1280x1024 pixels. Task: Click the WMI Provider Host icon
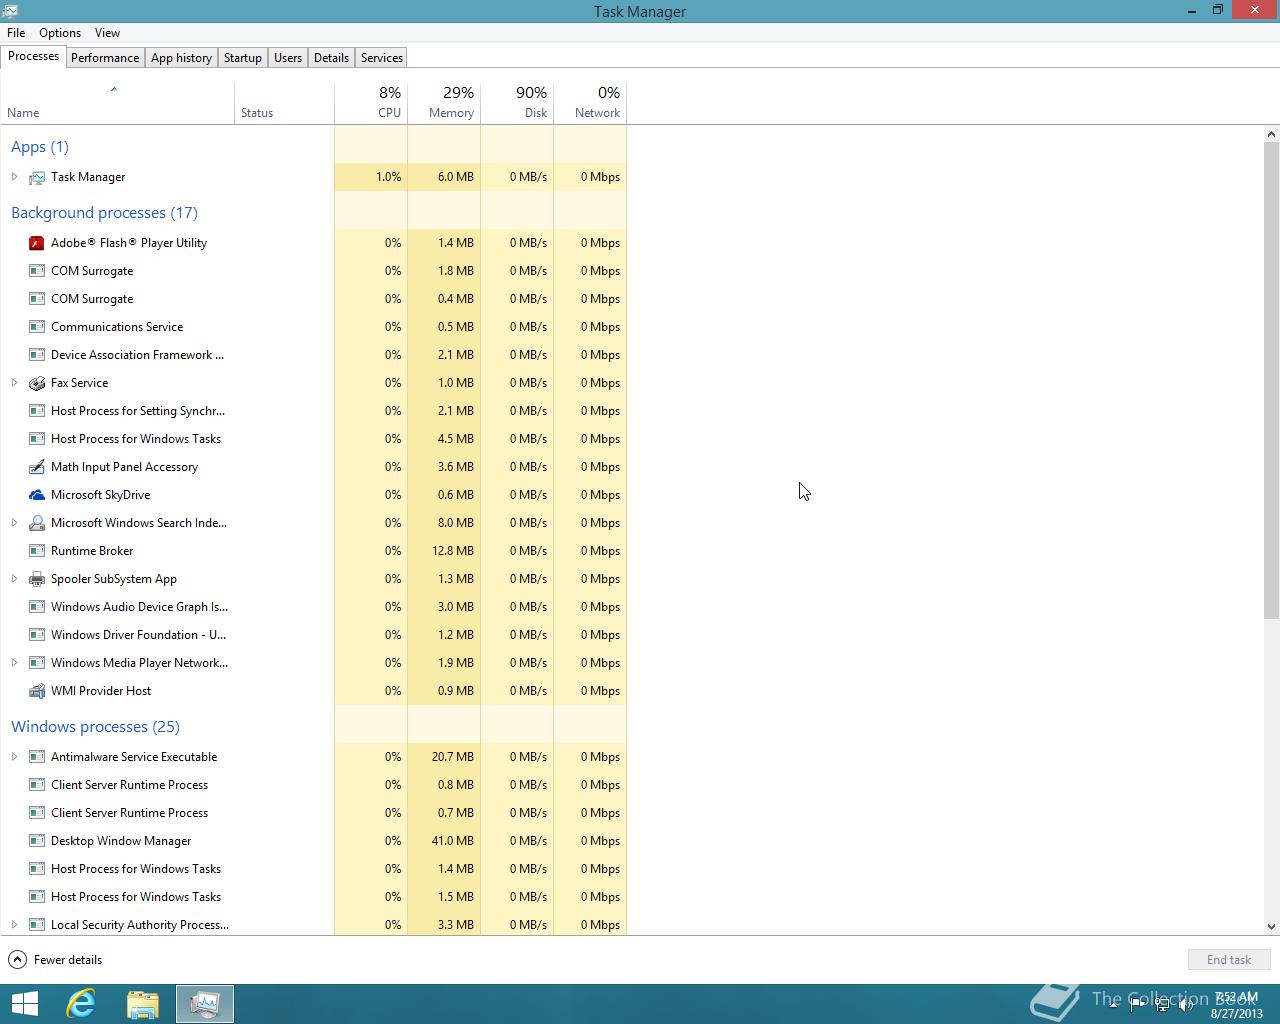point(37,691)
